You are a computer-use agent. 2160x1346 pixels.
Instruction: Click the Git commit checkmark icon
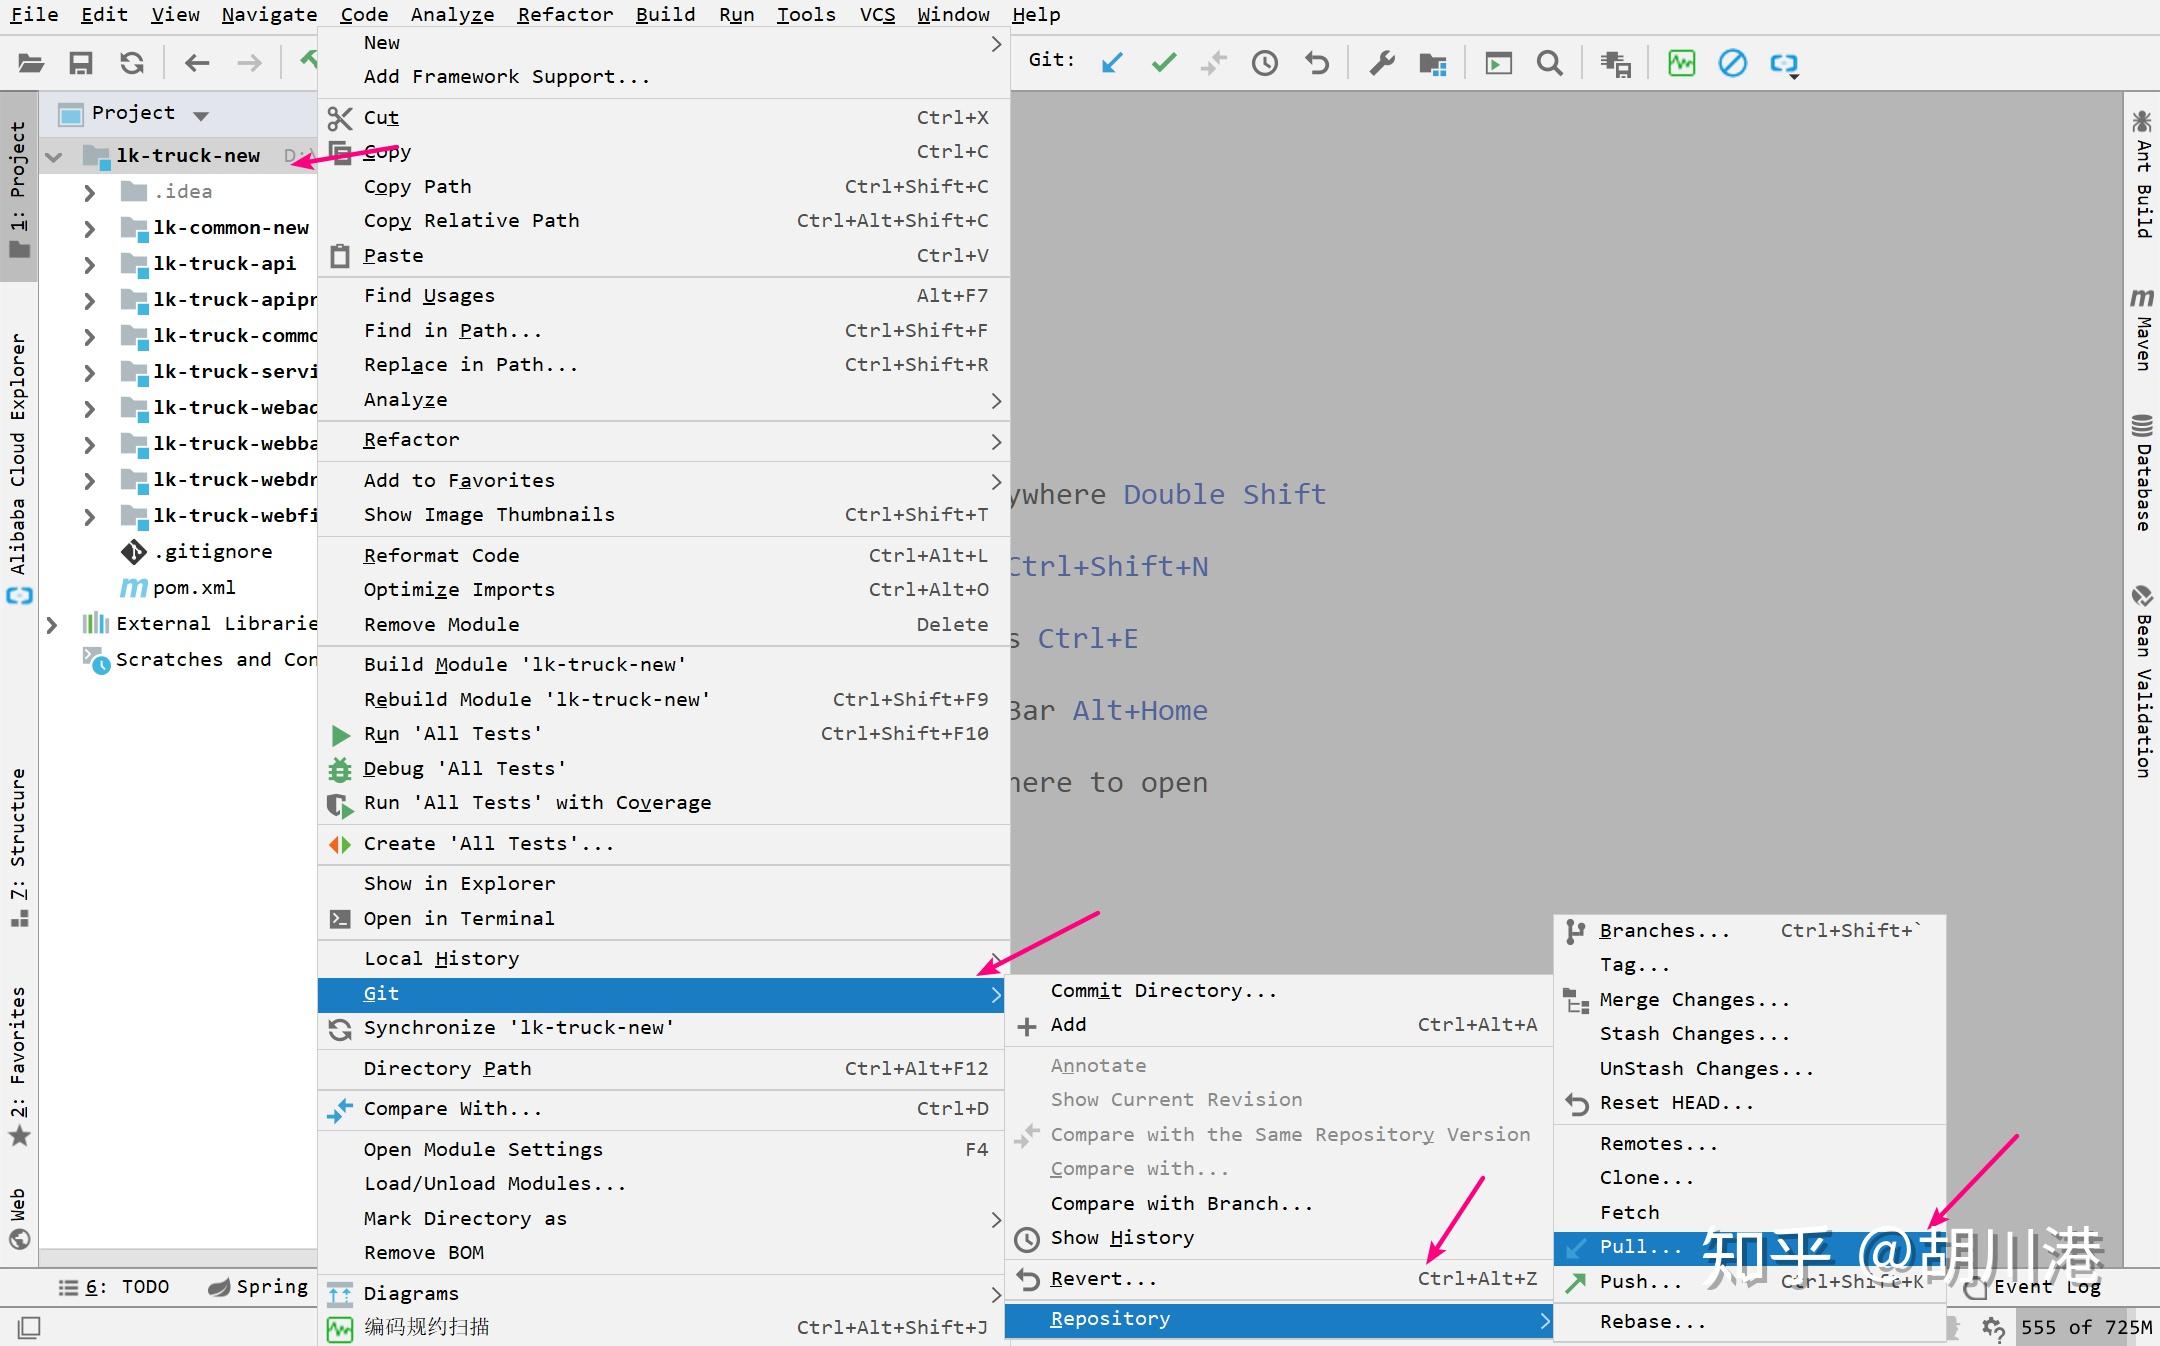[1163, 63]
